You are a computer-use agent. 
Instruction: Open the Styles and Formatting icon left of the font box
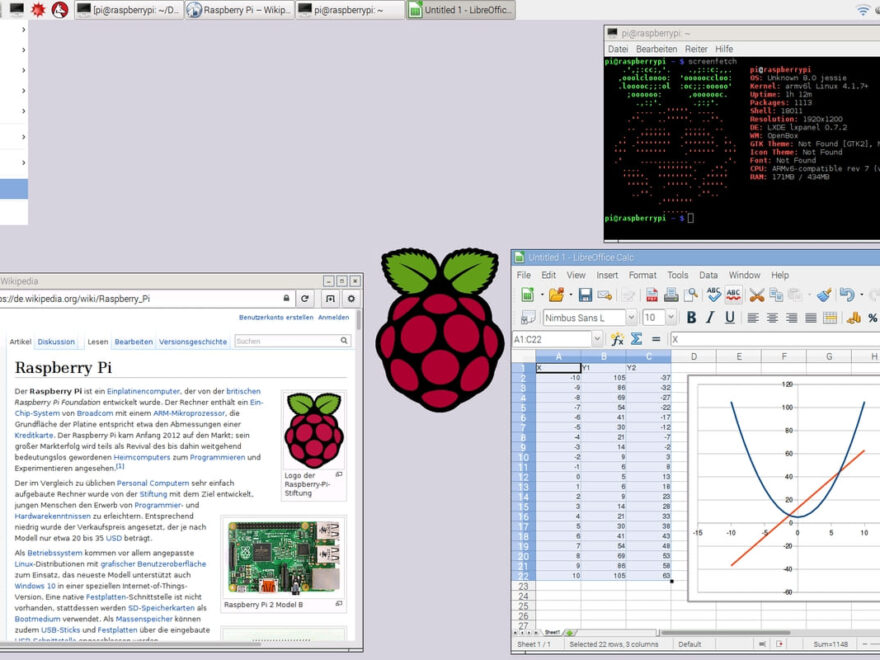click(528, 318)
